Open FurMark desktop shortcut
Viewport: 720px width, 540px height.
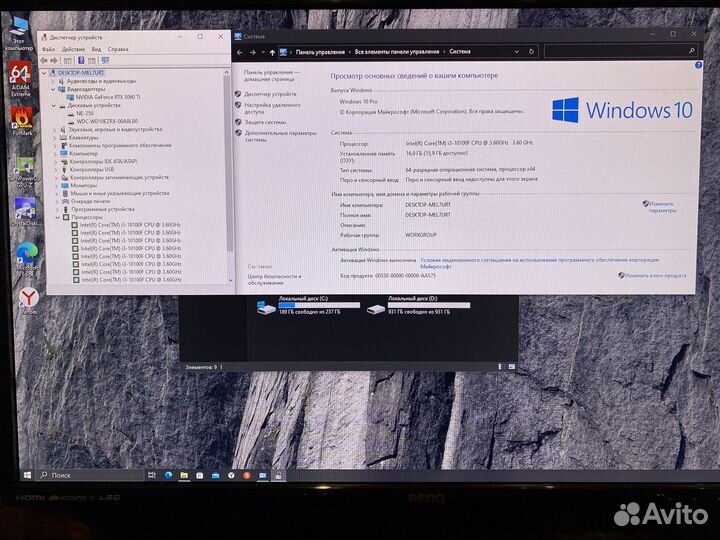point(22,122)
